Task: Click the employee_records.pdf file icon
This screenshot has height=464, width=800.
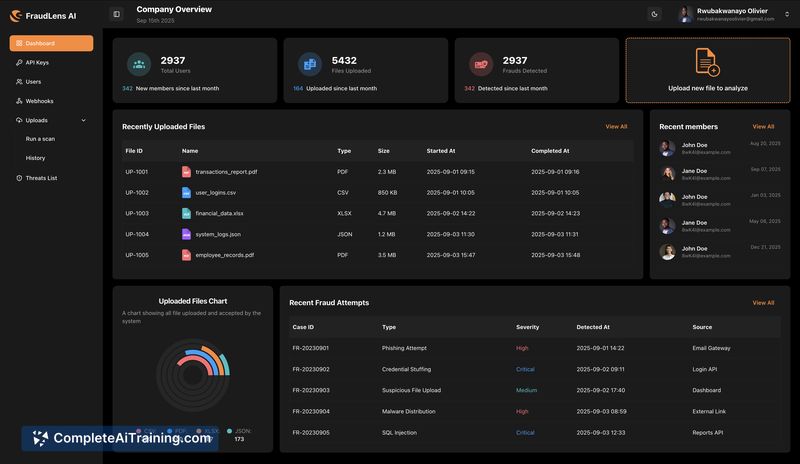Action: [186, 255]
